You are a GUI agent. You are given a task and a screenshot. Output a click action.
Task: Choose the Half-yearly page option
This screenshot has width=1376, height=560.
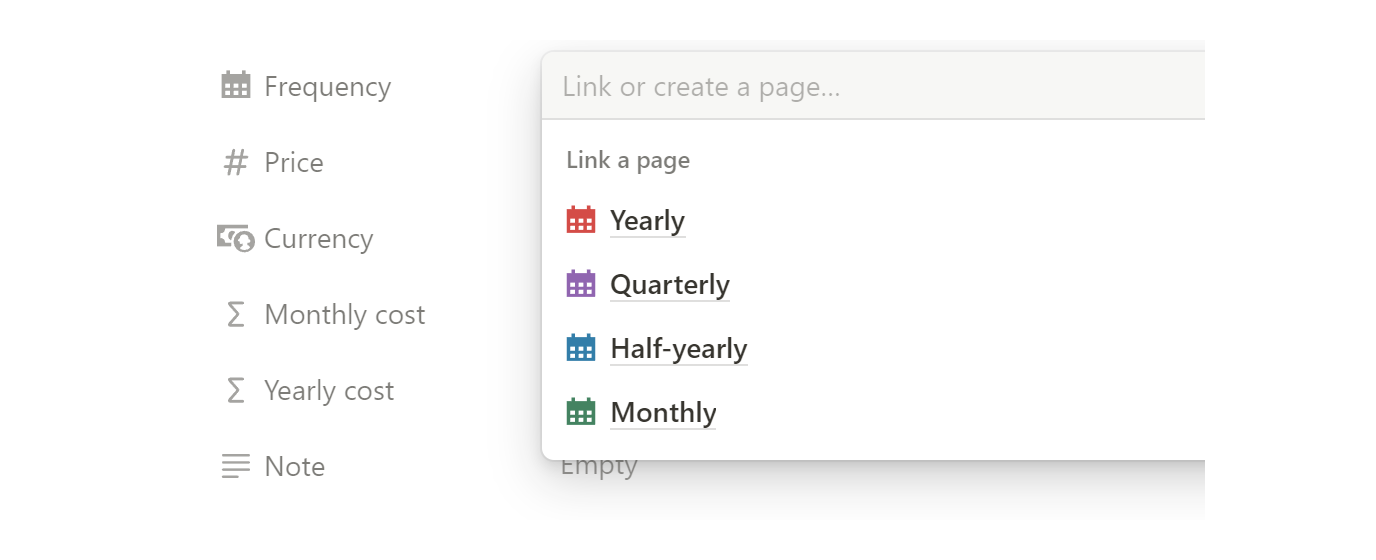(x=678, y=349)
